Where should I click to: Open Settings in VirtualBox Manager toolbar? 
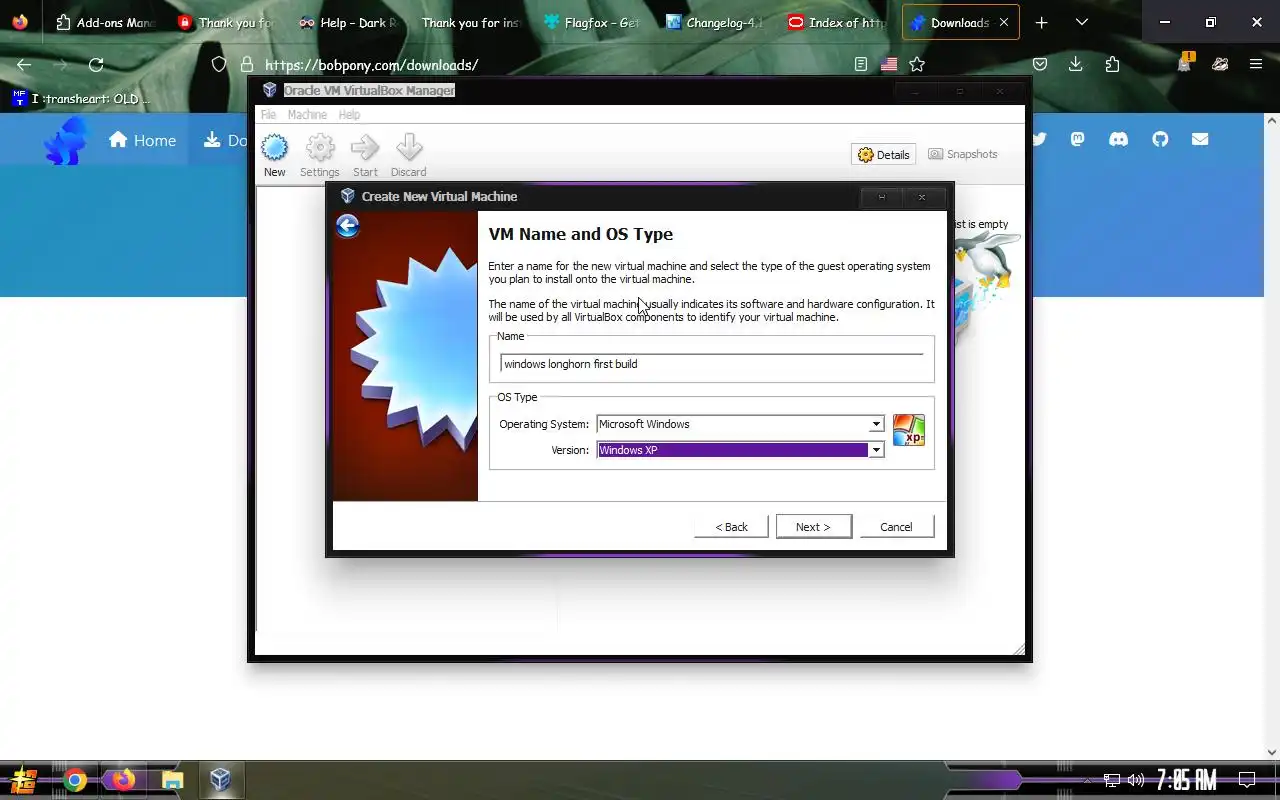(320, 156)
